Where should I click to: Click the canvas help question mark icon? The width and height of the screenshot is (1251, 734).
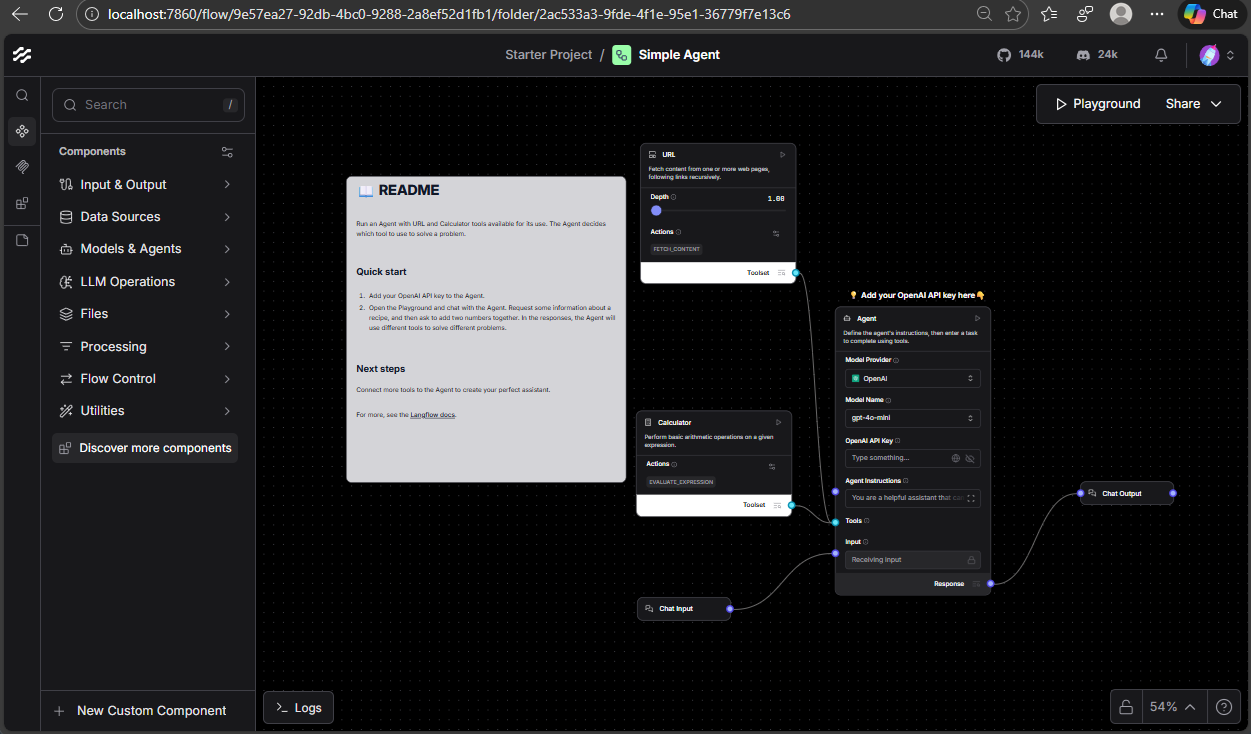pyautogui.click(x=1224, y=706)
